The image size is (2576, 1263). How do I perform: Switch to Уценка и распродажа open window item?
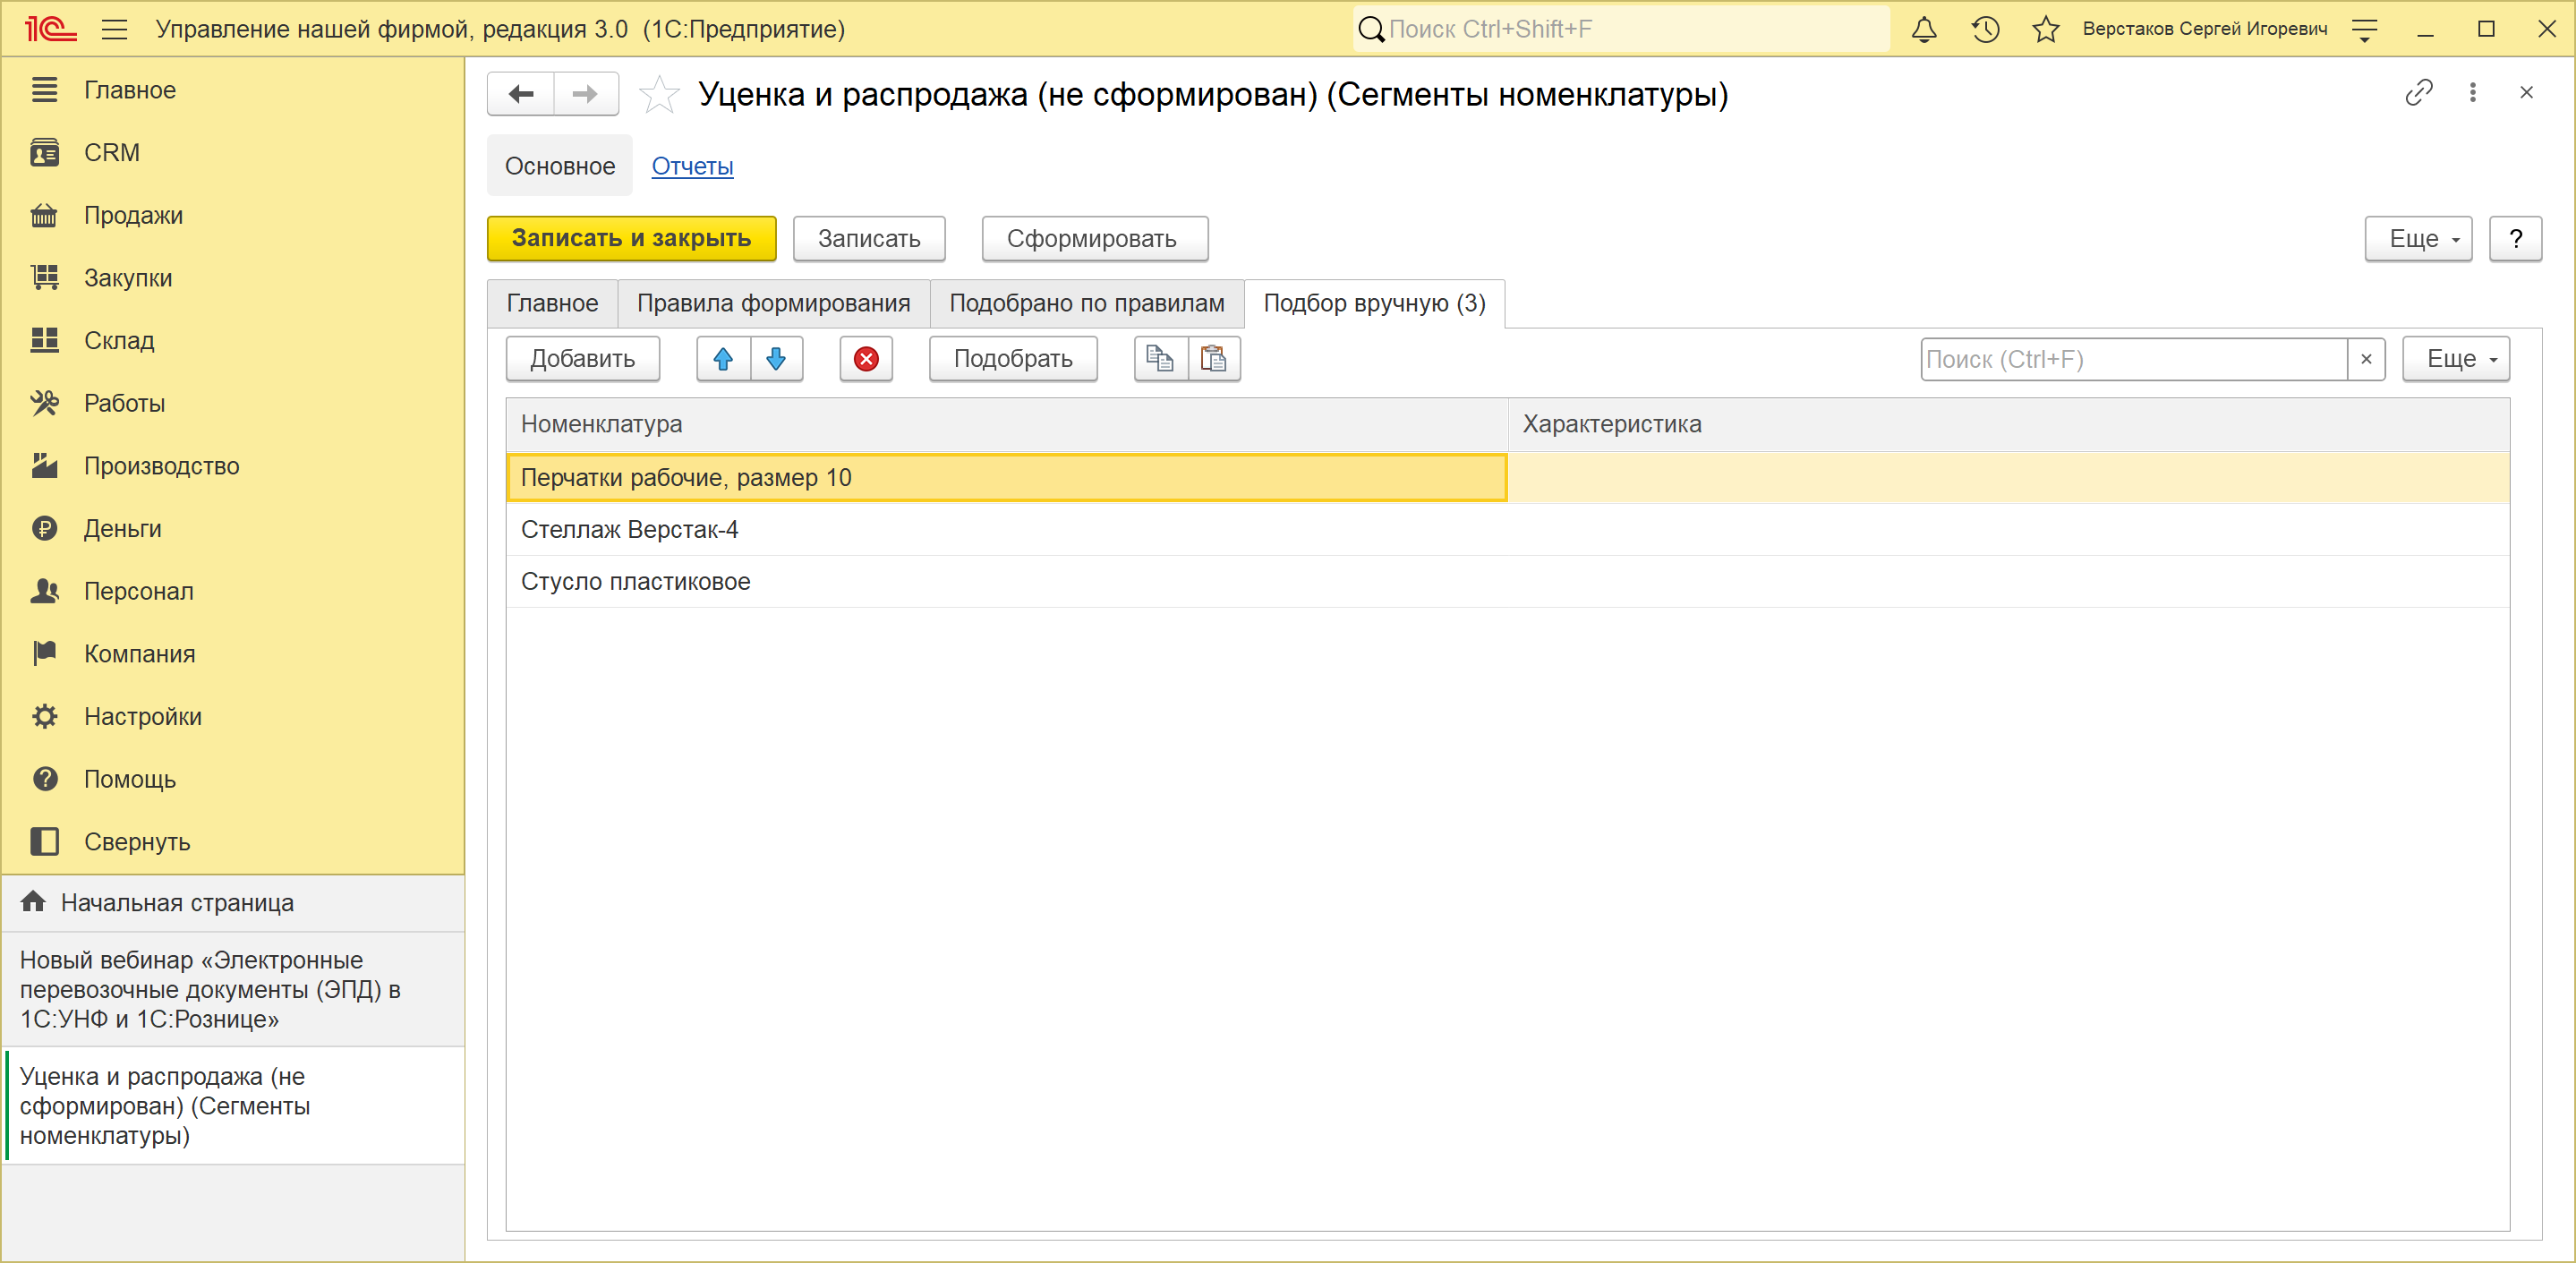[x=234, y=1106]
